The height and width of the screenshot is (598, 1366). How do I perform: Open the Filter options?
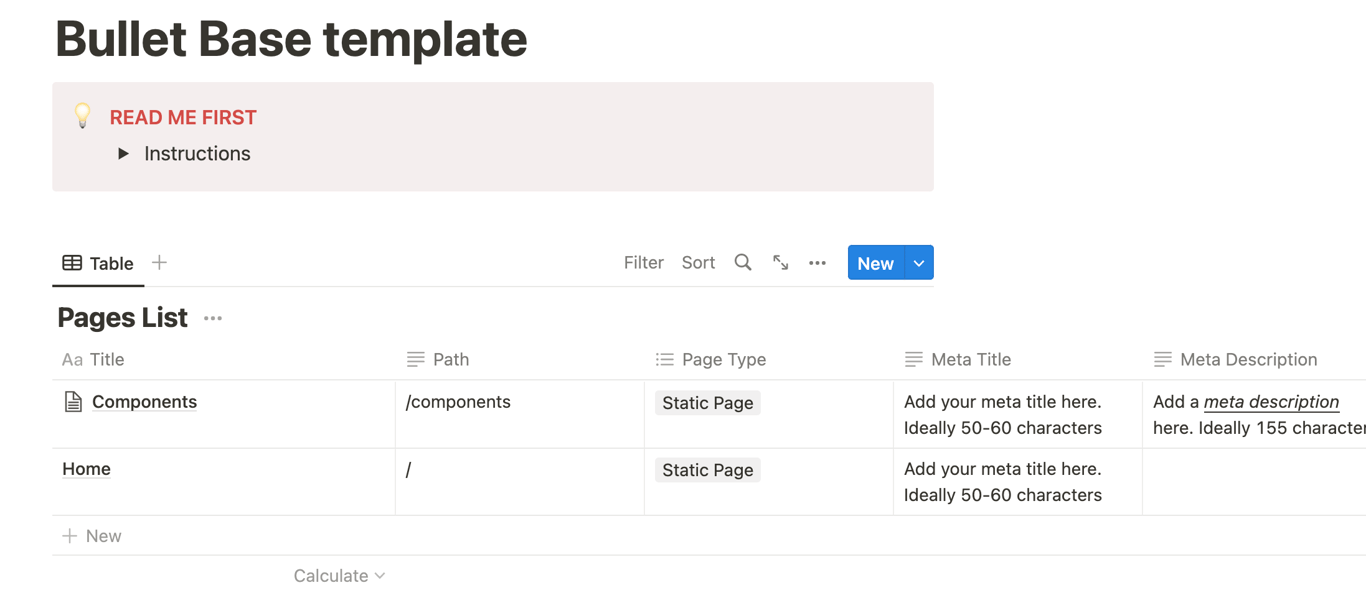click(643, 263)
